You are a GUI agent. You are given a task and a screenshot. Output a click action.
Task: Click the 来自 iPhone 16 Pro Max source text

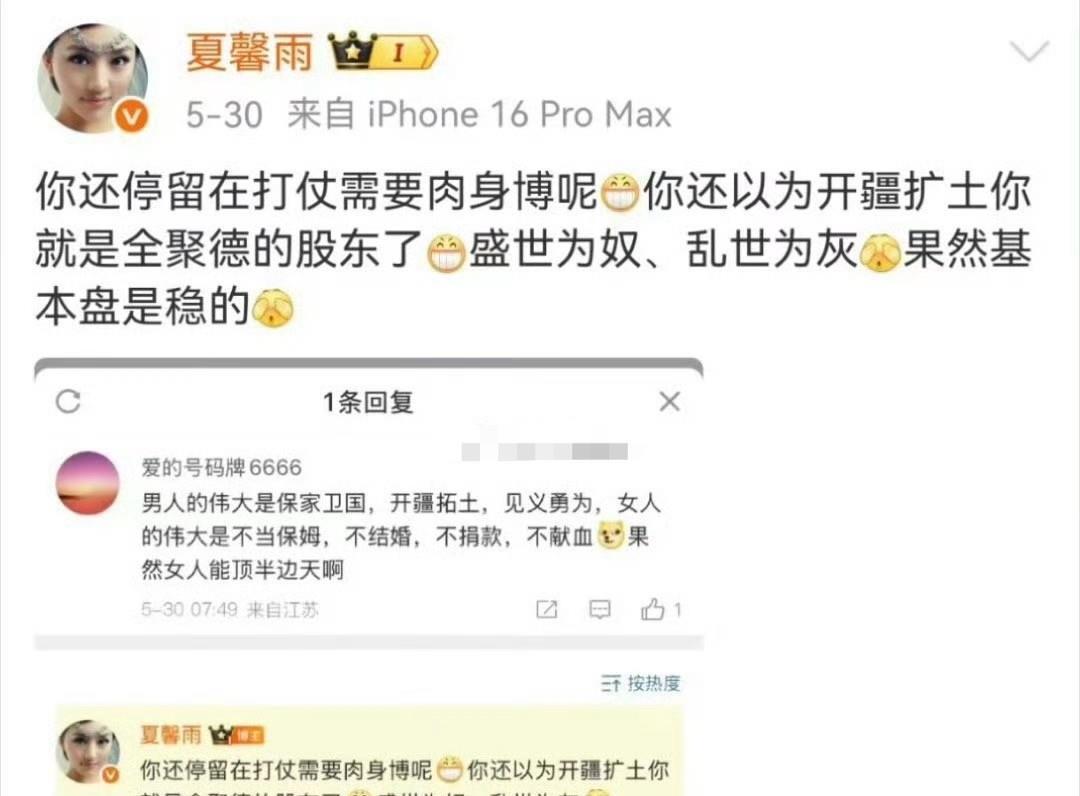pos(479,114)
